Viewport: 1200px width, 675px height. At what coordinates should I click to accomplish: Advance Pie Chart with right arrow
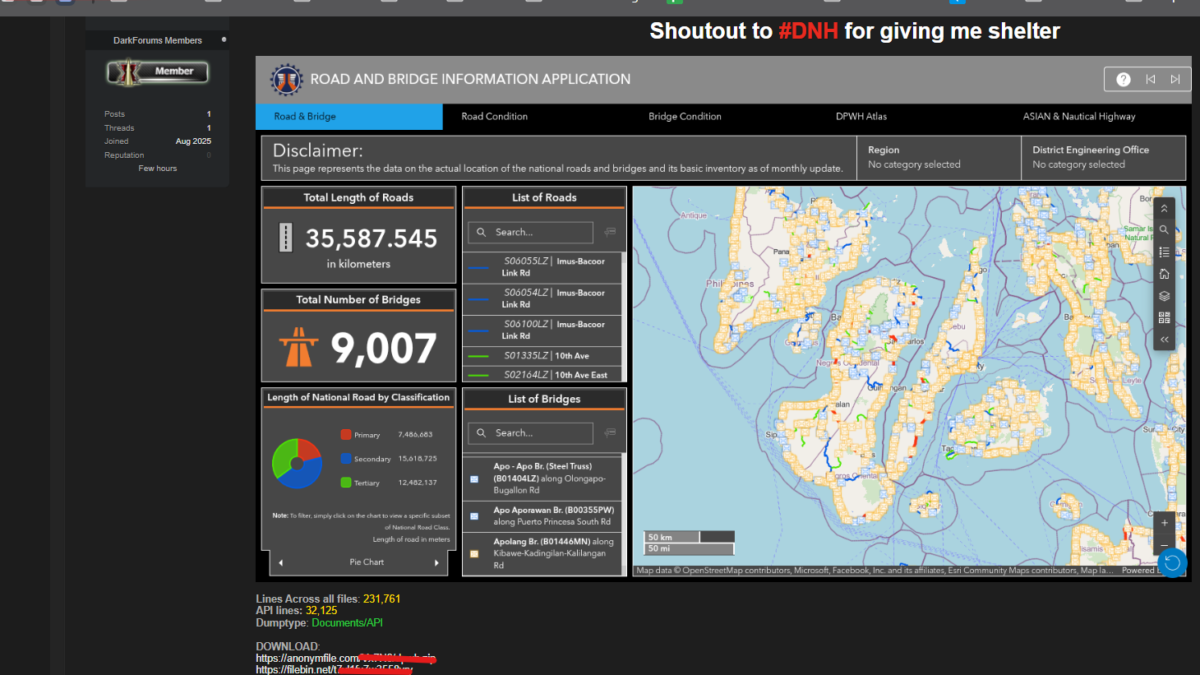click(437, 563)
